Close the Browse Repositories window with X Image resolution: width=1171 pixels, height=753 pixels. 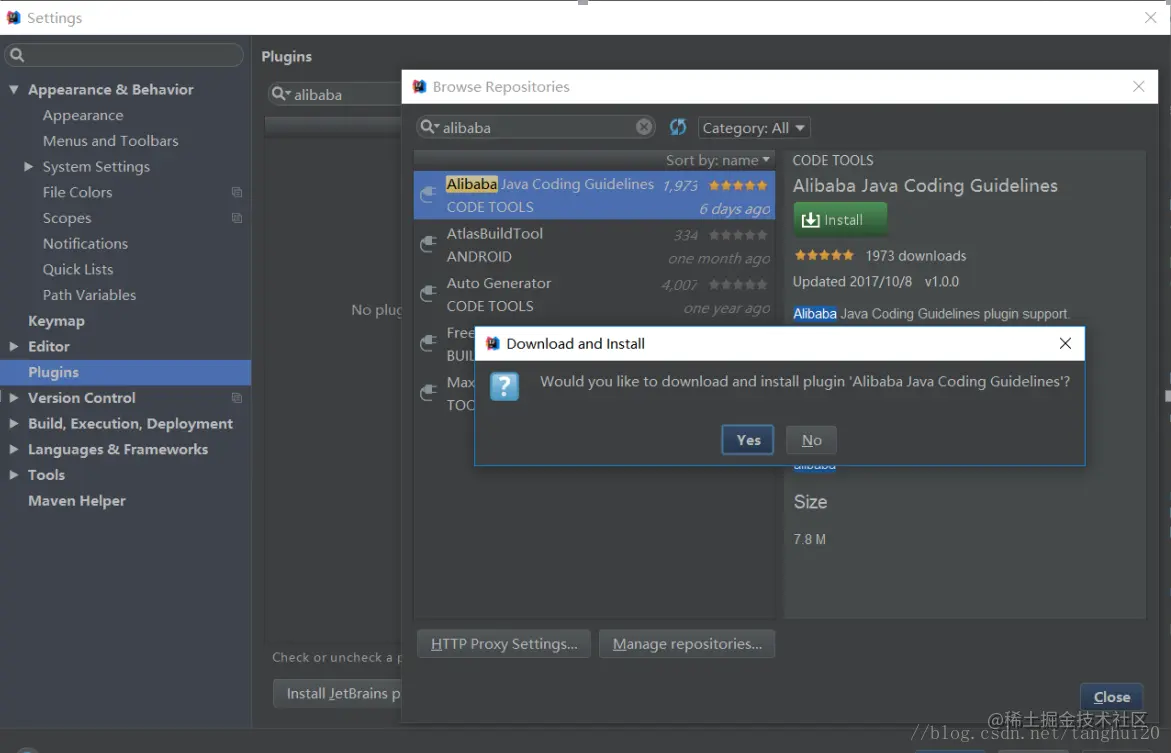pyautogui.click(x=1138, y=87)
